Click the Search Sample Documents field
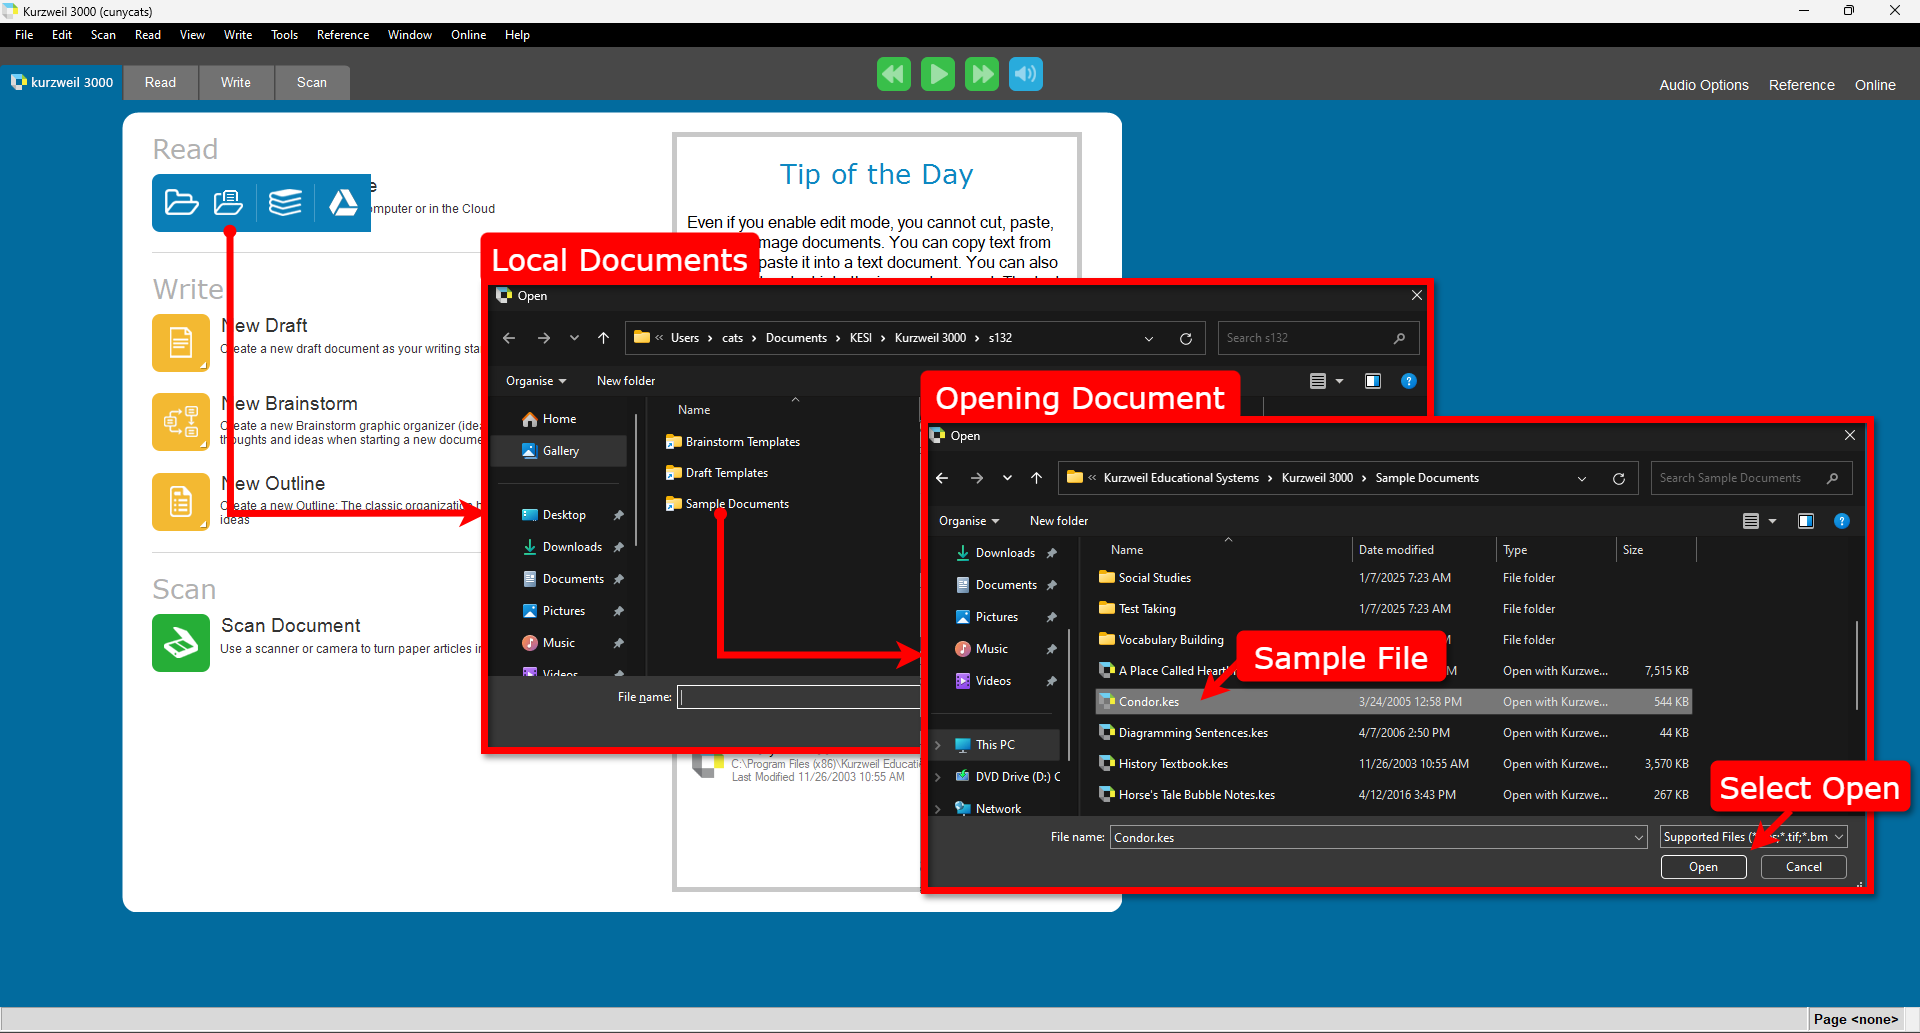The height and width of the screenshot is (1033, 1920). tap(1751, 478)
